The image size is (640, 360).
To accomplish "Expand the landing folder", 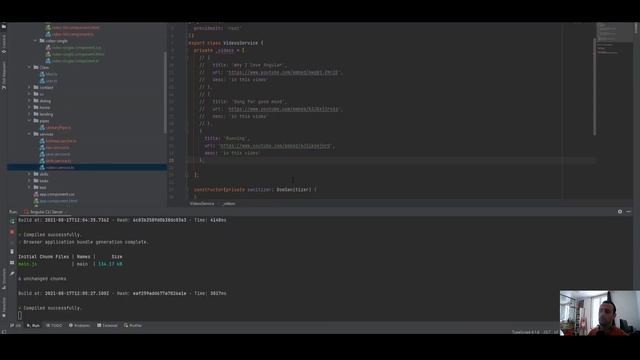I will tap(29, 114).
